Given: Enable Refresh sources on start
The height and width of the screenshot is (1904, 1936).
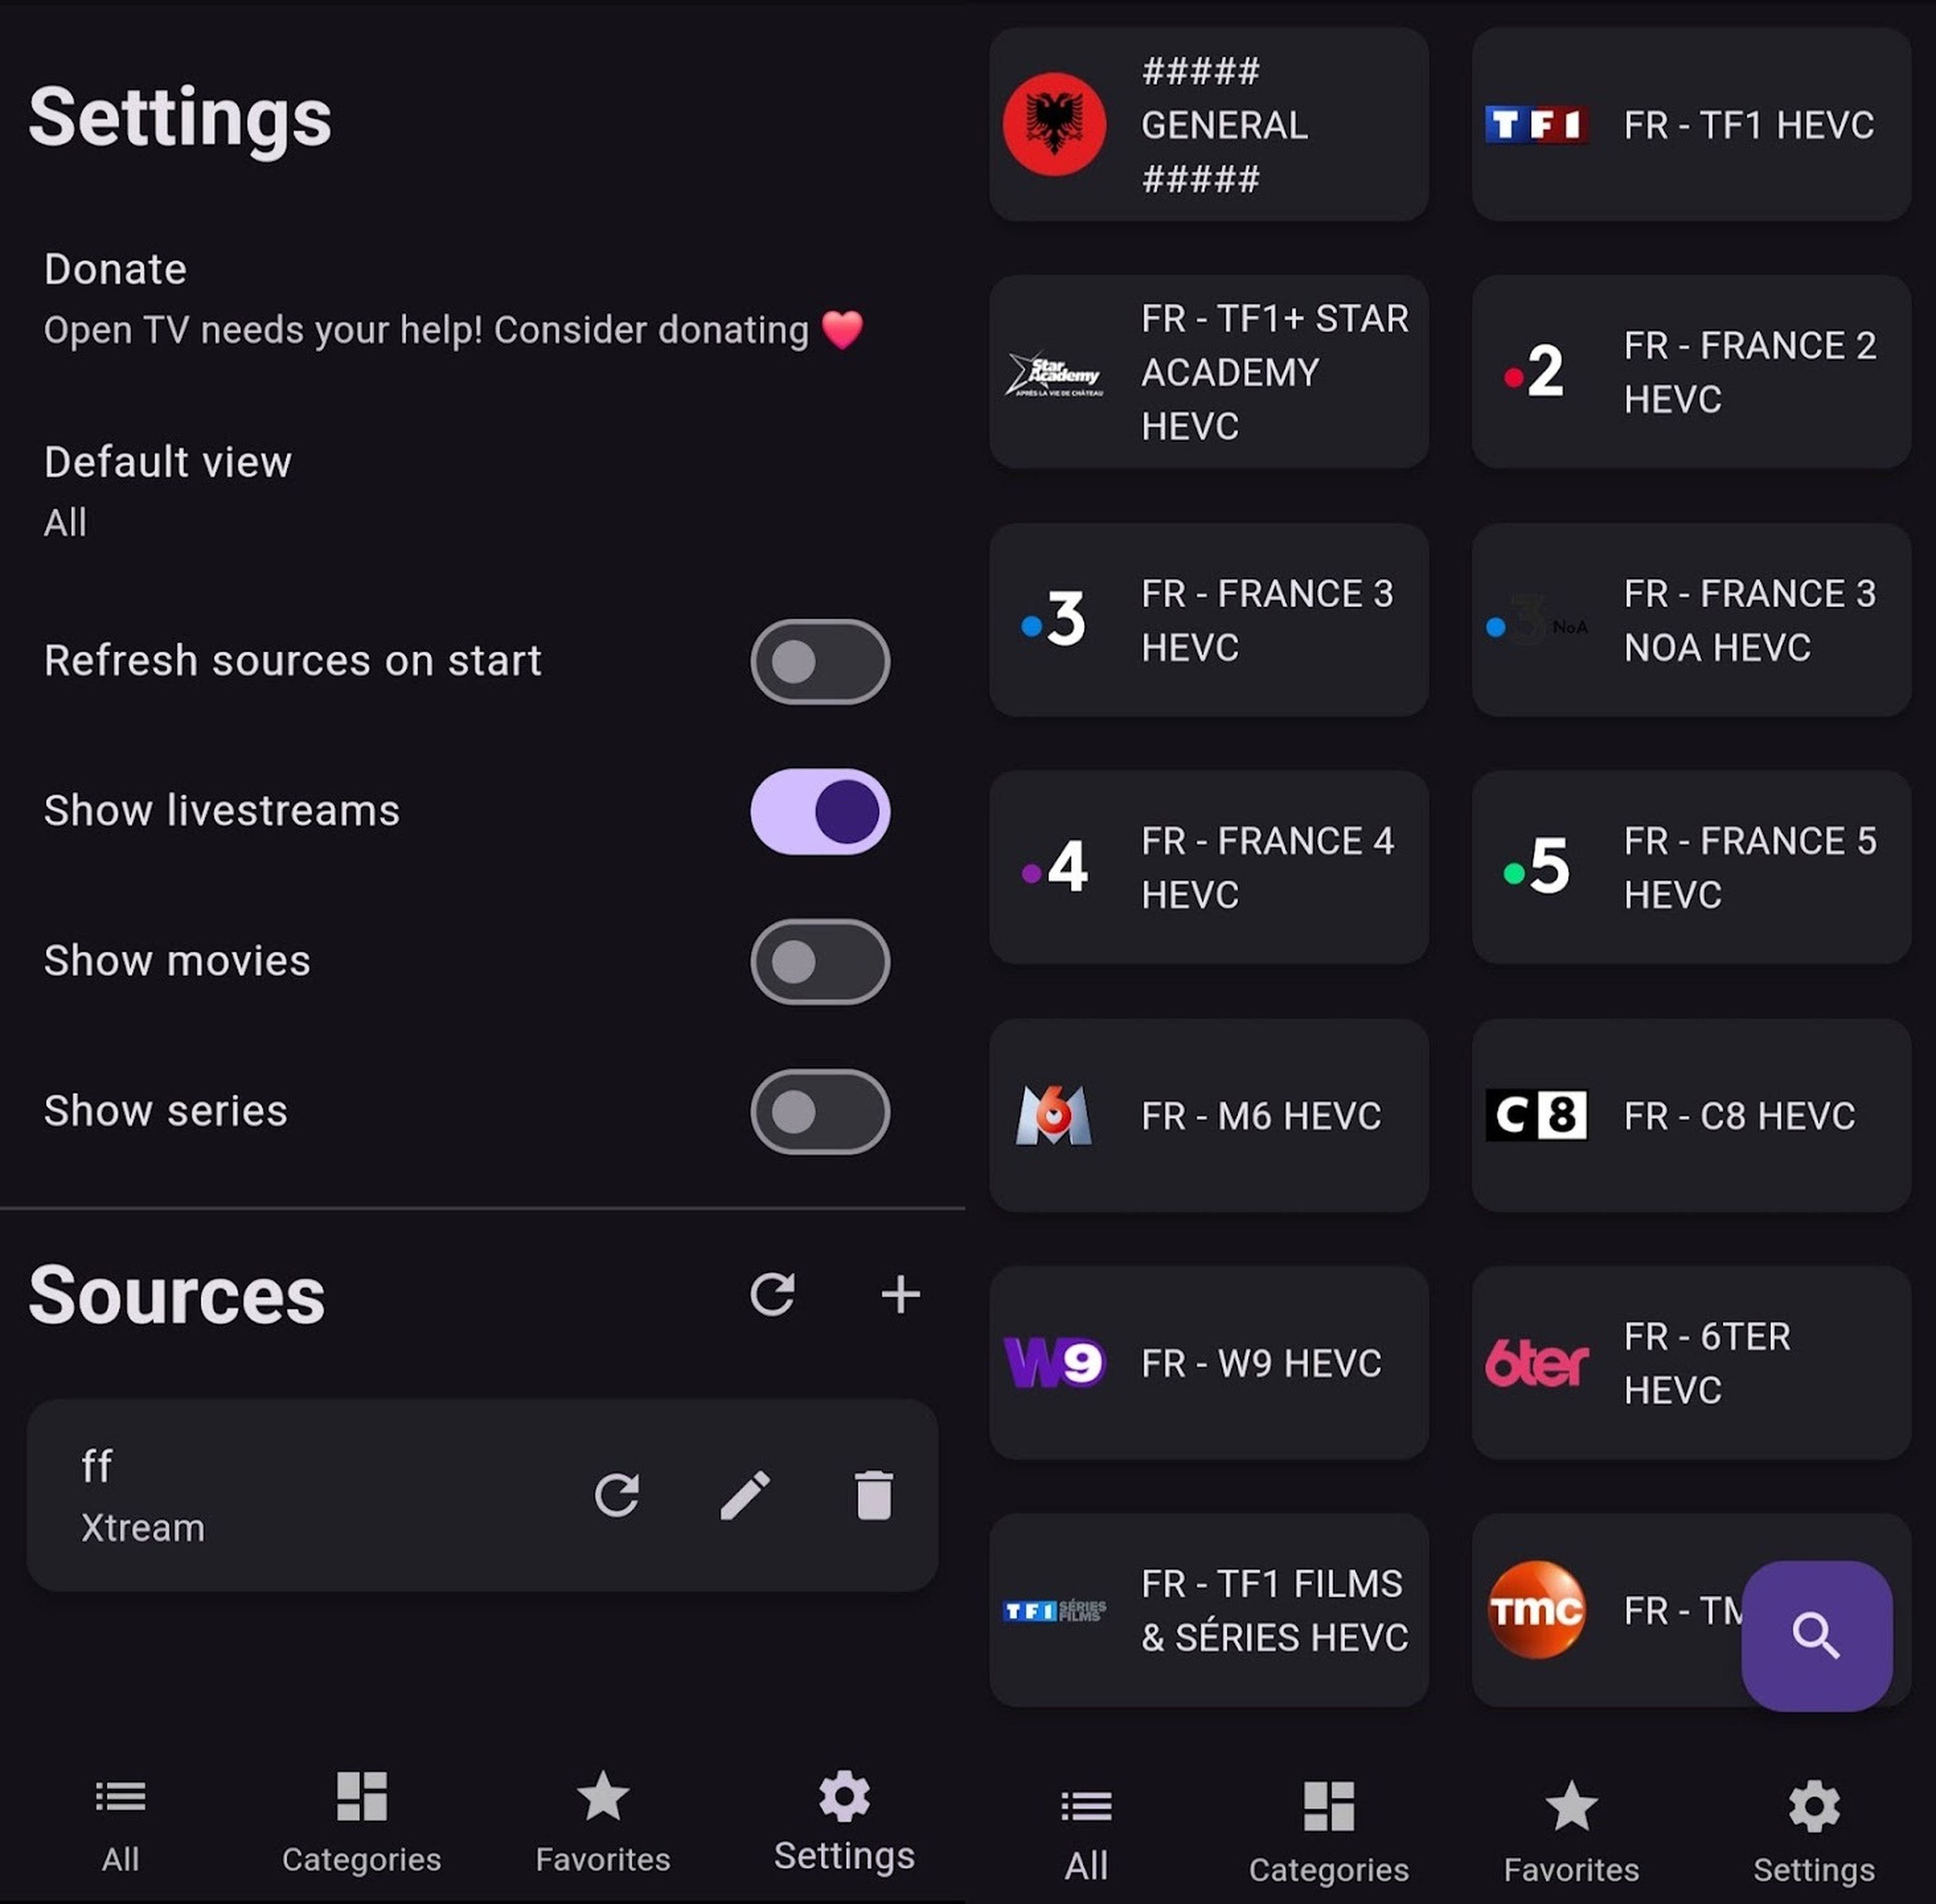Looking at the screenshot, I should click(x=820, y=662).
